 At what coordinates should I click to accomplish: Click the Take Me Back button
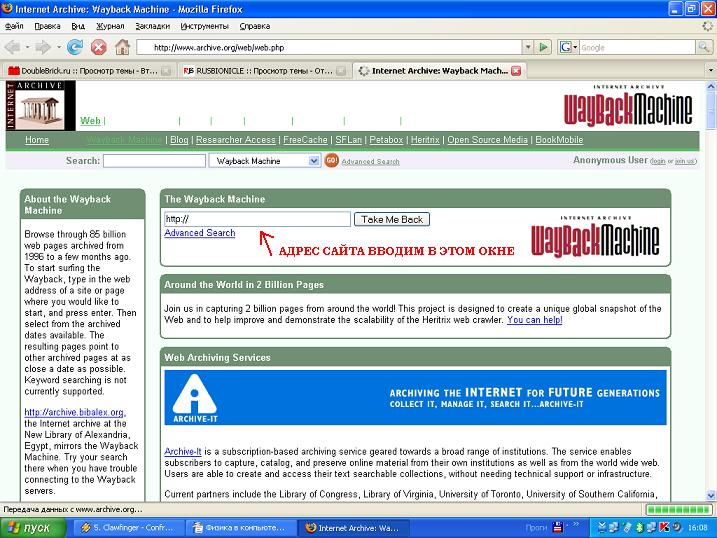[392, 219]
